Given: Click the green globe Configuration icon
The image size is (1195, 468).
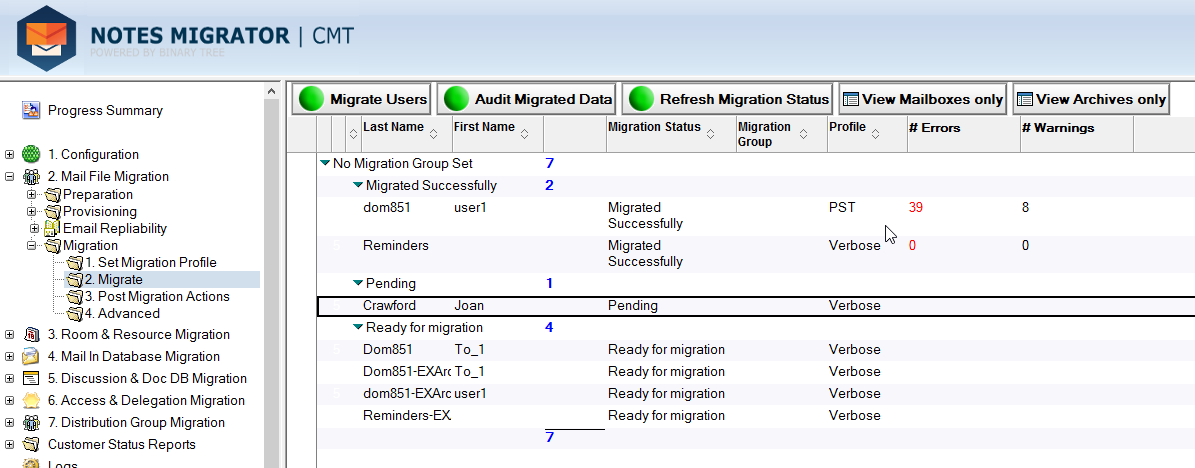Looking at the screenshot, I should pos(31,154).
